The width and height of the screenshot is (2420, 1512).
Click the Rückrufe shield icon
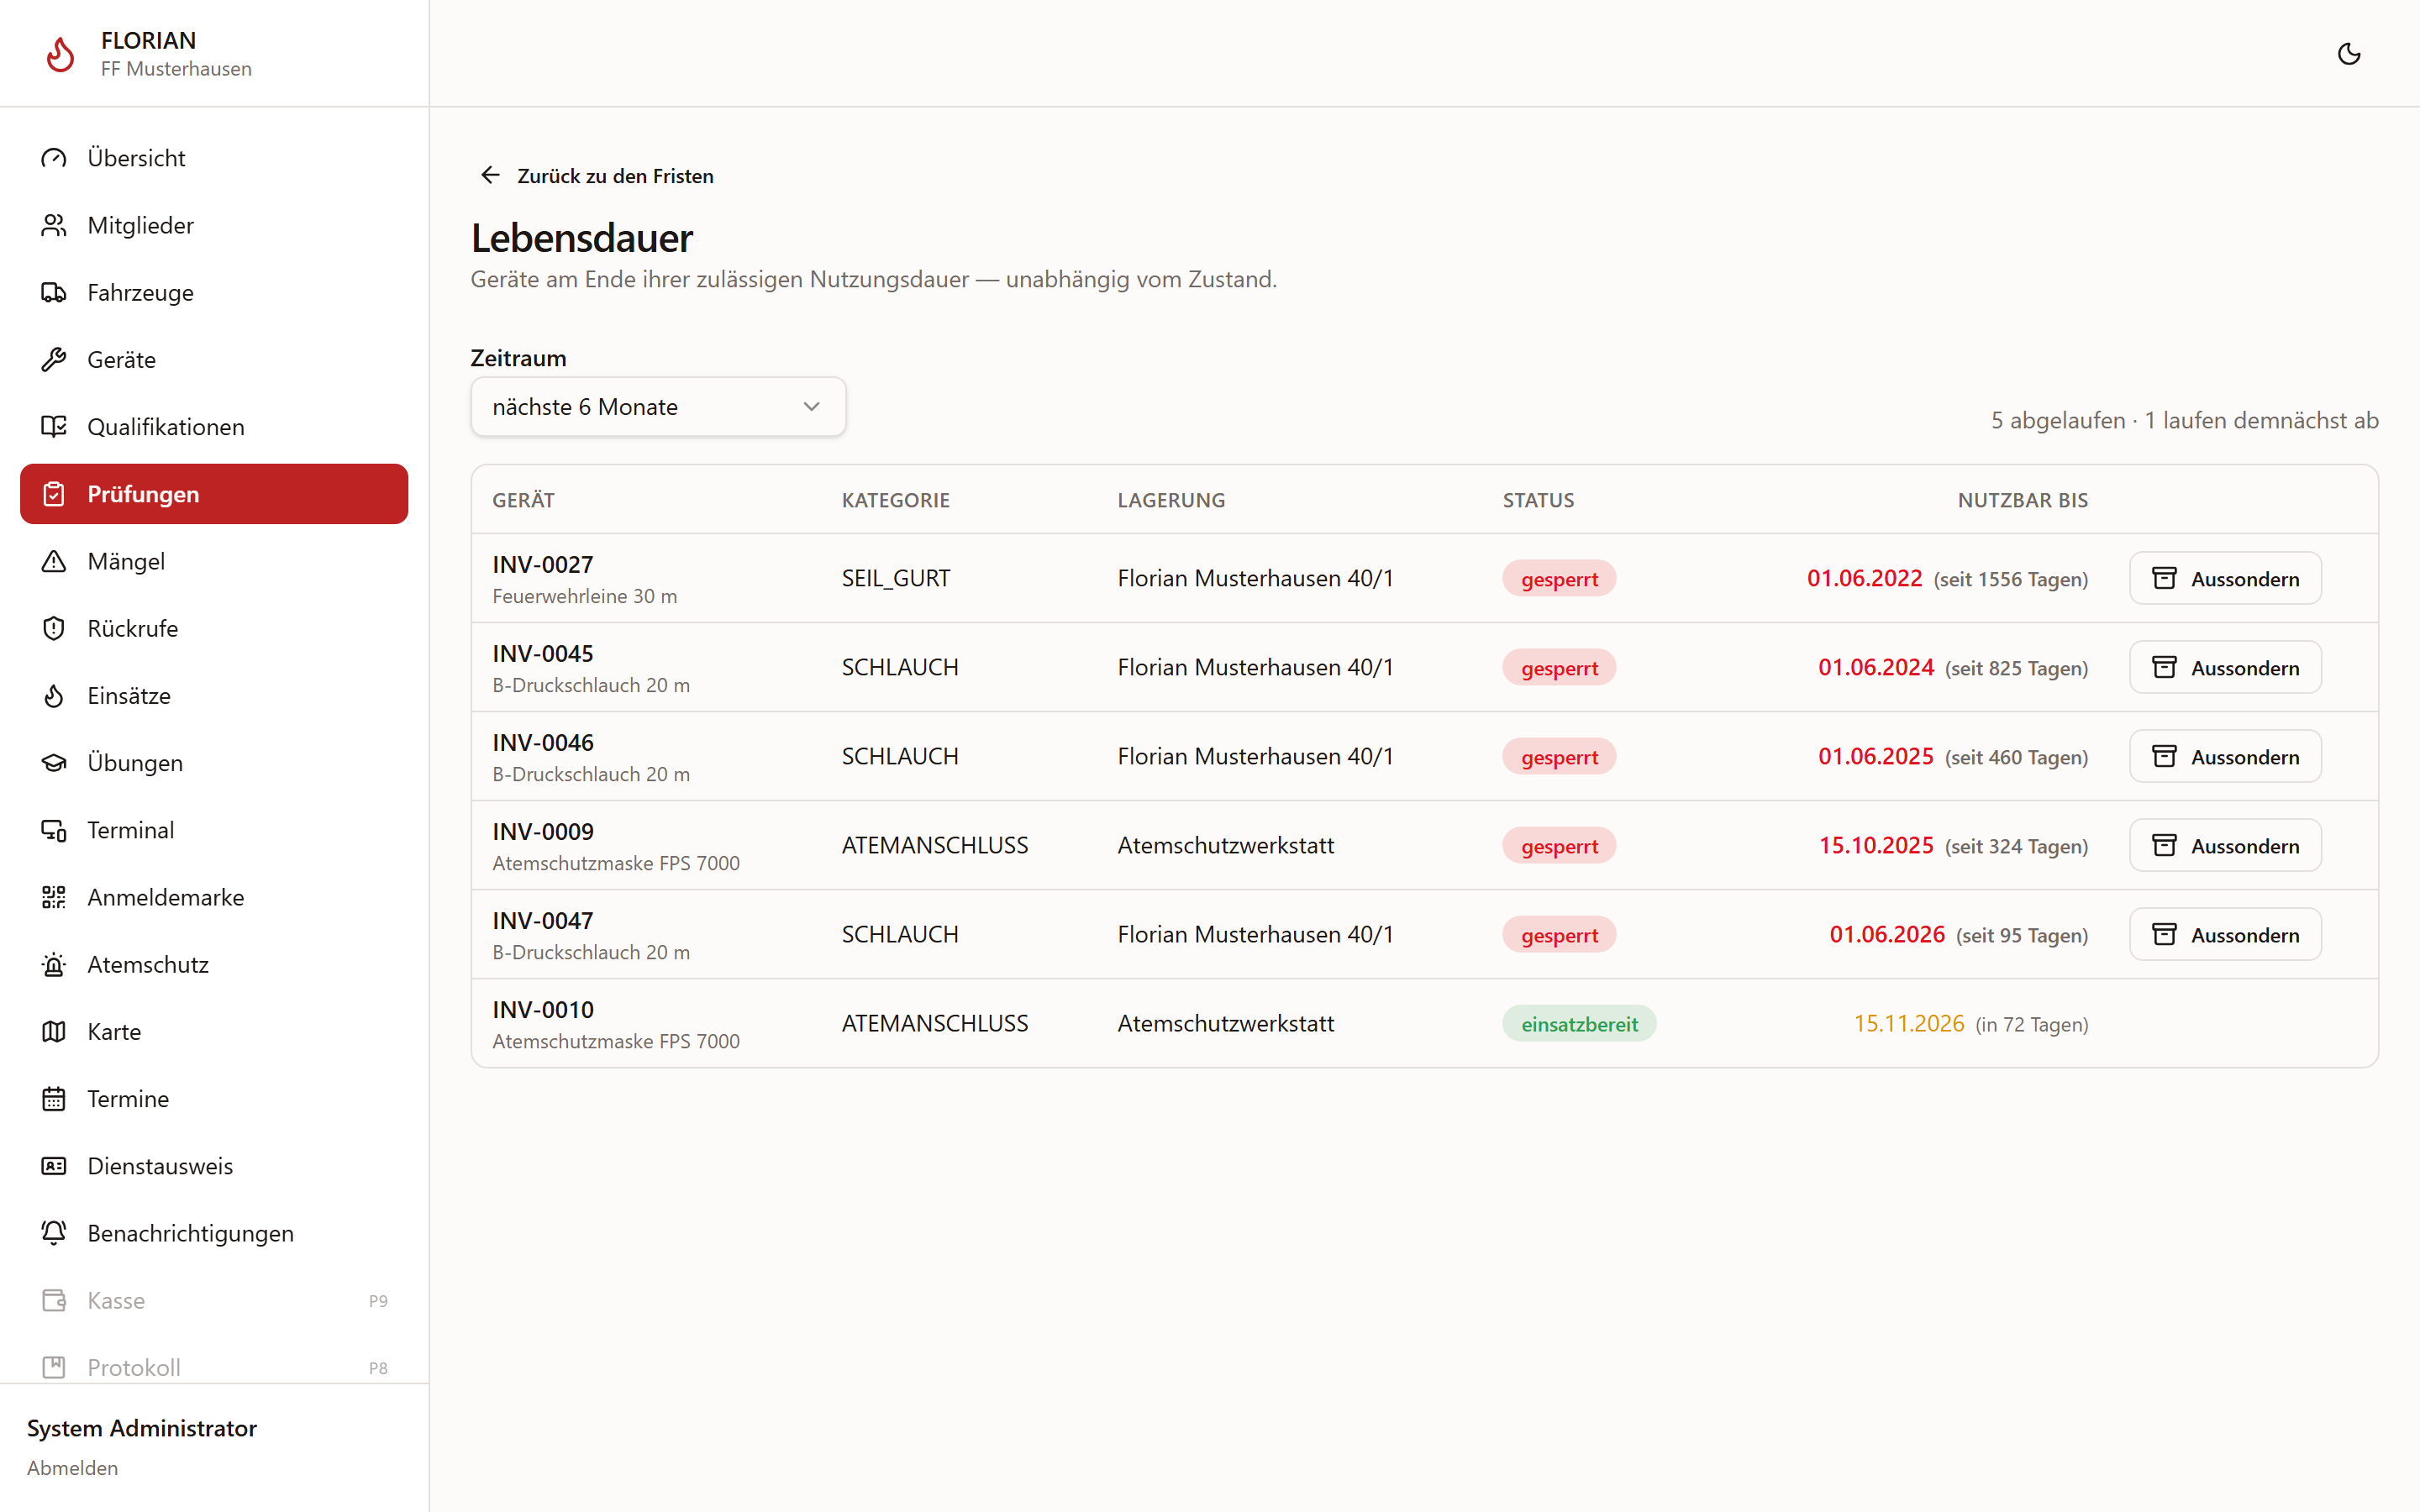point(54,628)
